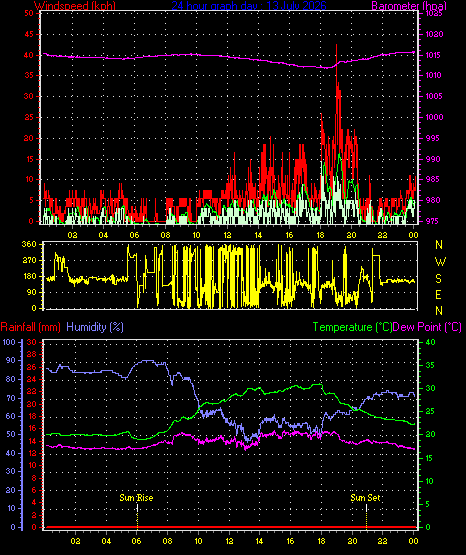
Task: Click 35 on the temperature axis
Action: (430, 366)
